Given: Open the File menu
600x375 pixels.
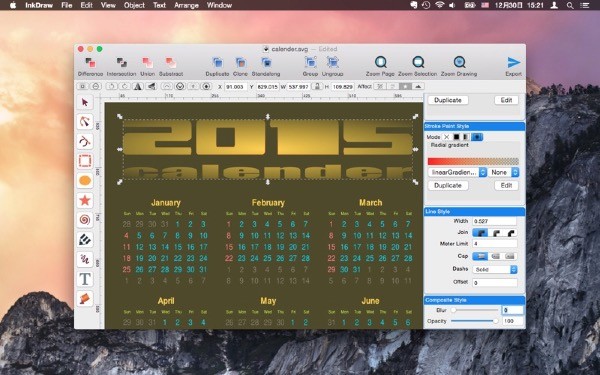Looking at the screenshot, I should click(67, 5).
